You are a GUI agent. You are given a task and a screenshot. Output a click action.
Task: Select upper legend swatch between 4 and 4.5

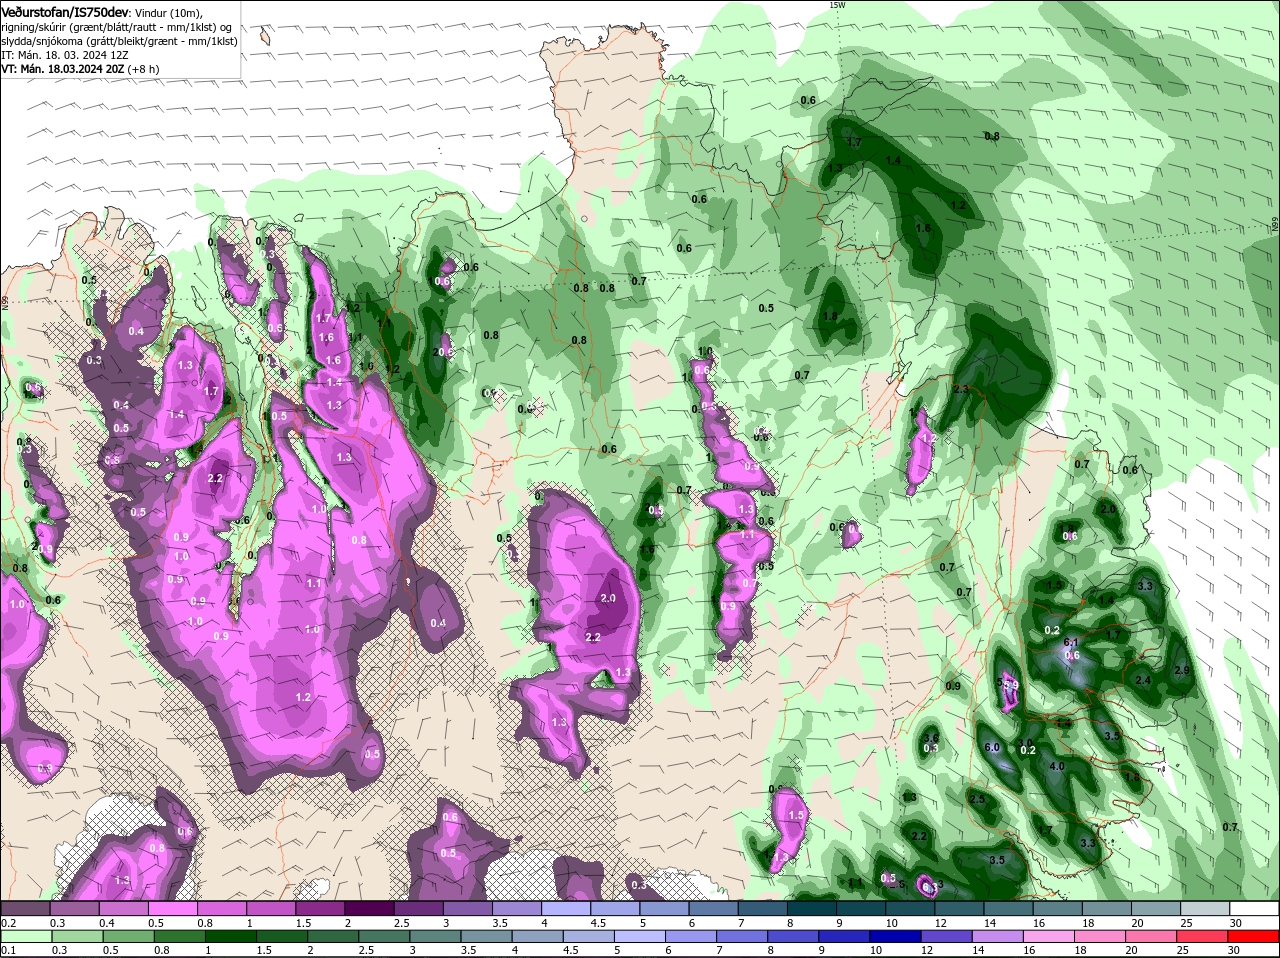[x=566, y=908]
